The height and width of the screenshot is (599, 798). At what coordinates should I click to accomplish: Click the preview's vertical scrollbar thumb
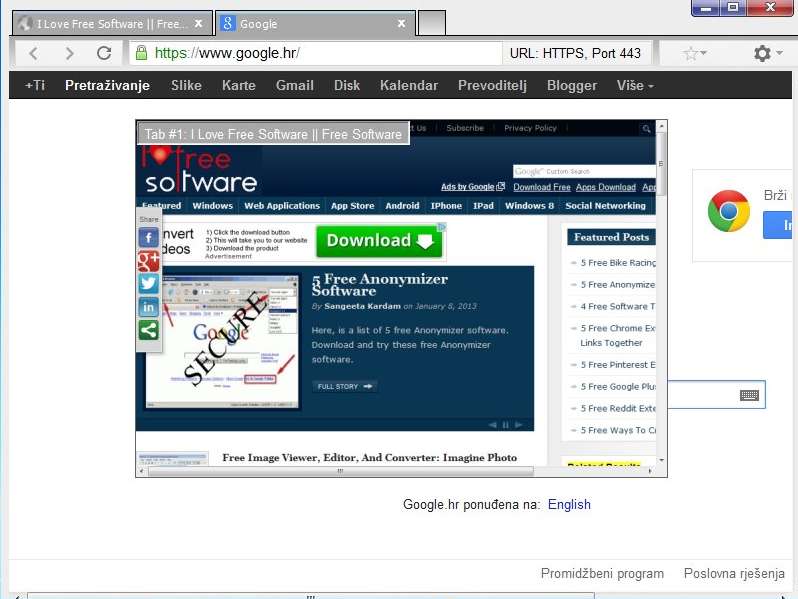point(661,164)
